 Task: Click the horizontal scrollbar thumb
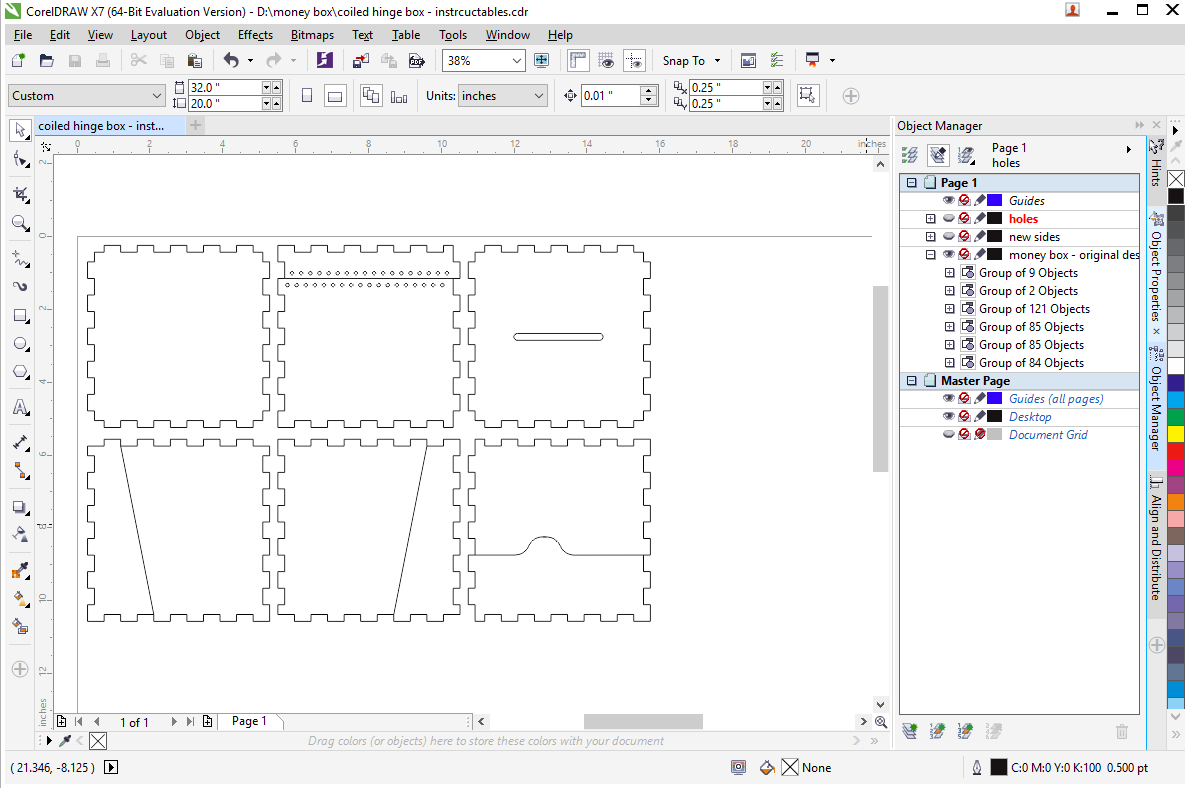(642, 721)
